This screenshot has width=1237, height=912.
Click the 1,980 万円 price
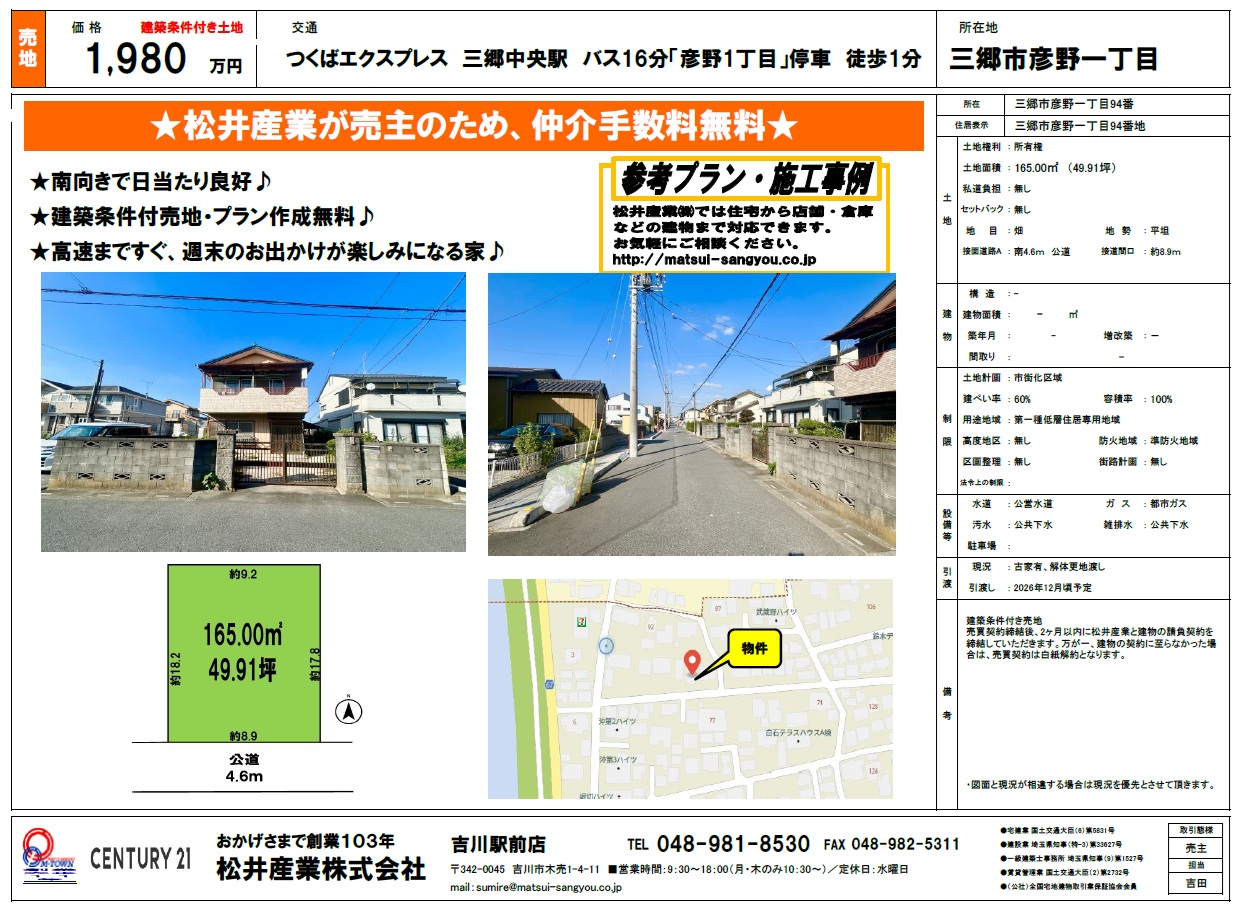(164, 60)
